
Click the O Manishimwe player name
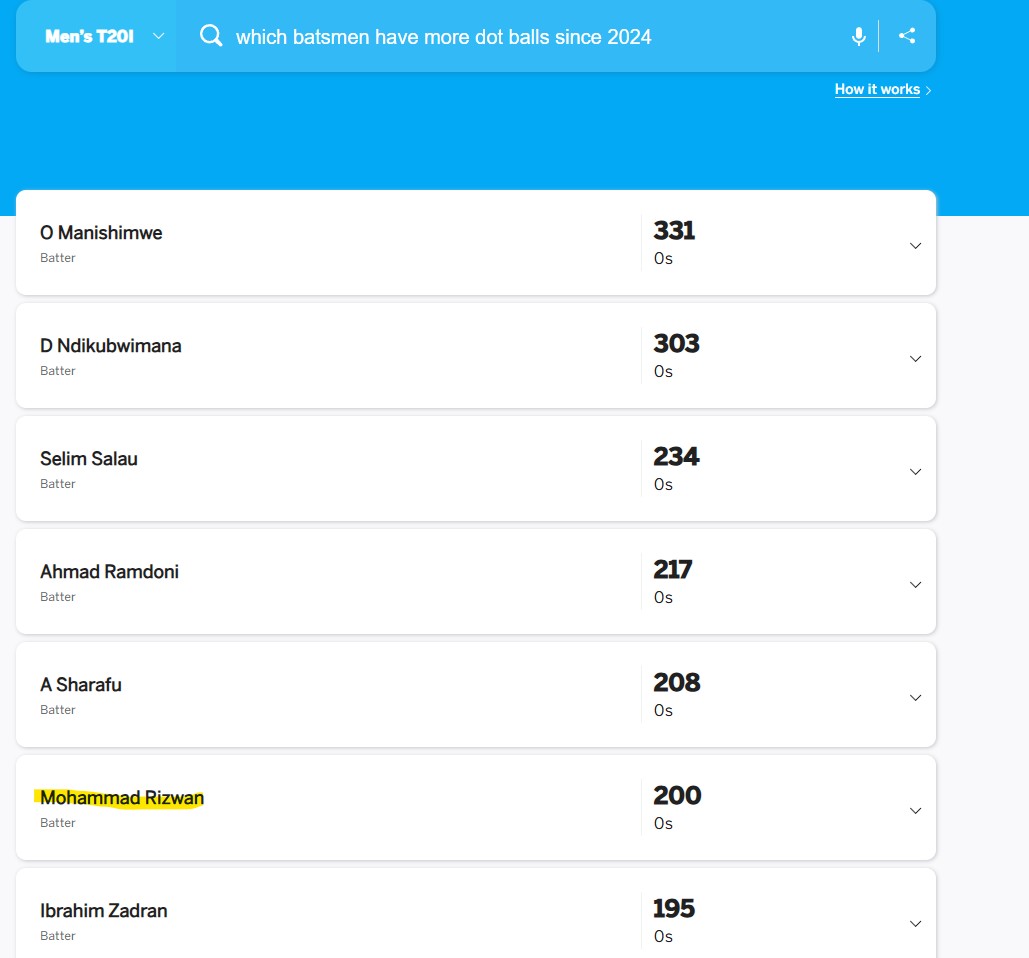101,232
